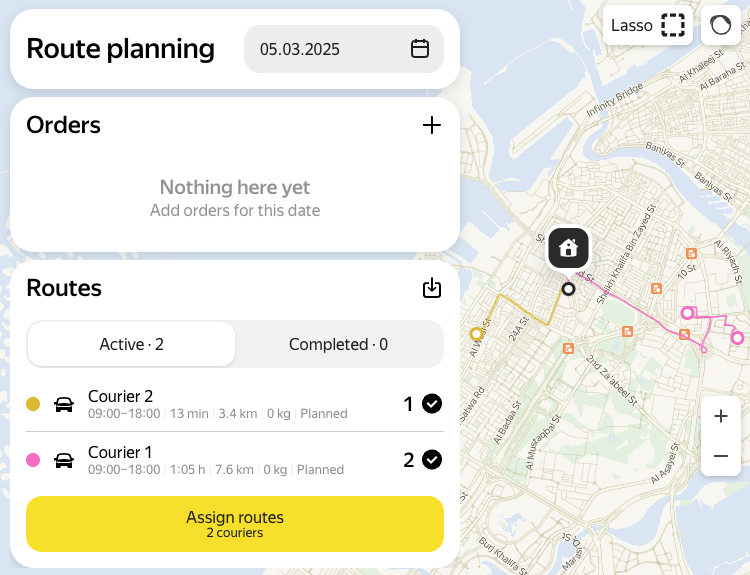Toggle the Courier 2 route checkmark
This screenshot has width=750, height=575.
click(x=432, y=404)
